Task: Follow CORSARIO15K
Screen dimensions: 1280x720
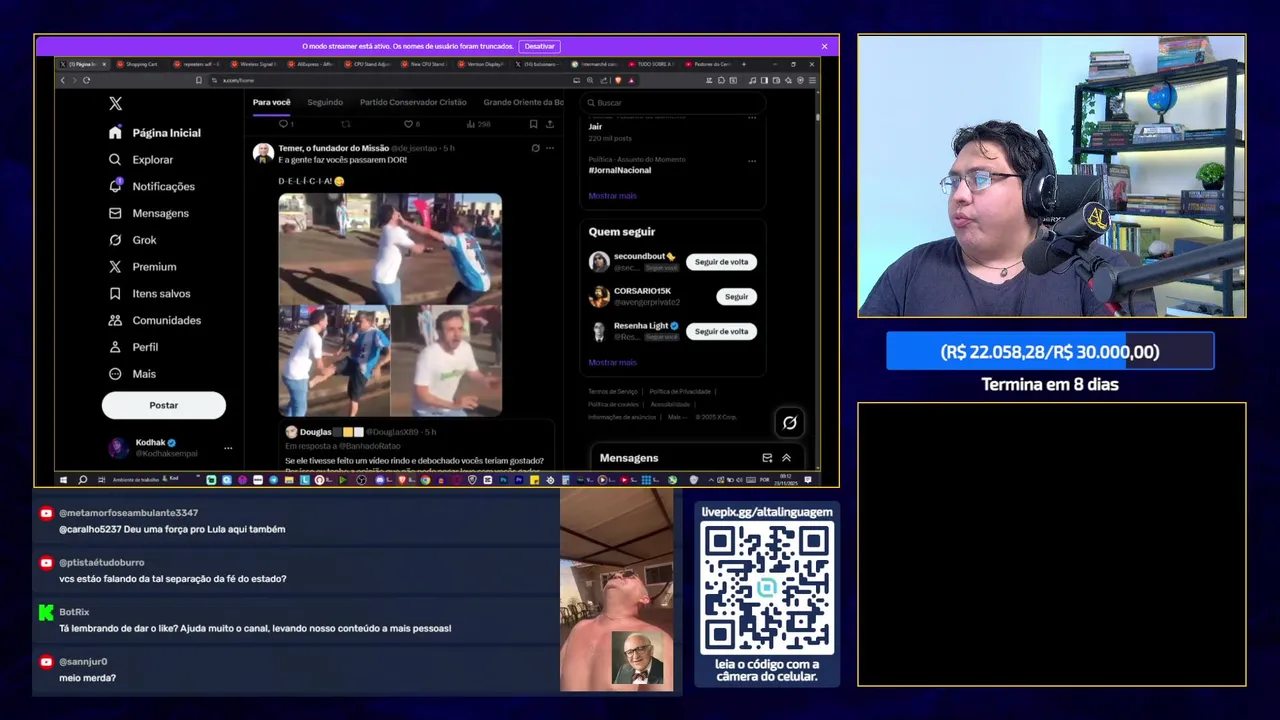Action: [736, 297]
